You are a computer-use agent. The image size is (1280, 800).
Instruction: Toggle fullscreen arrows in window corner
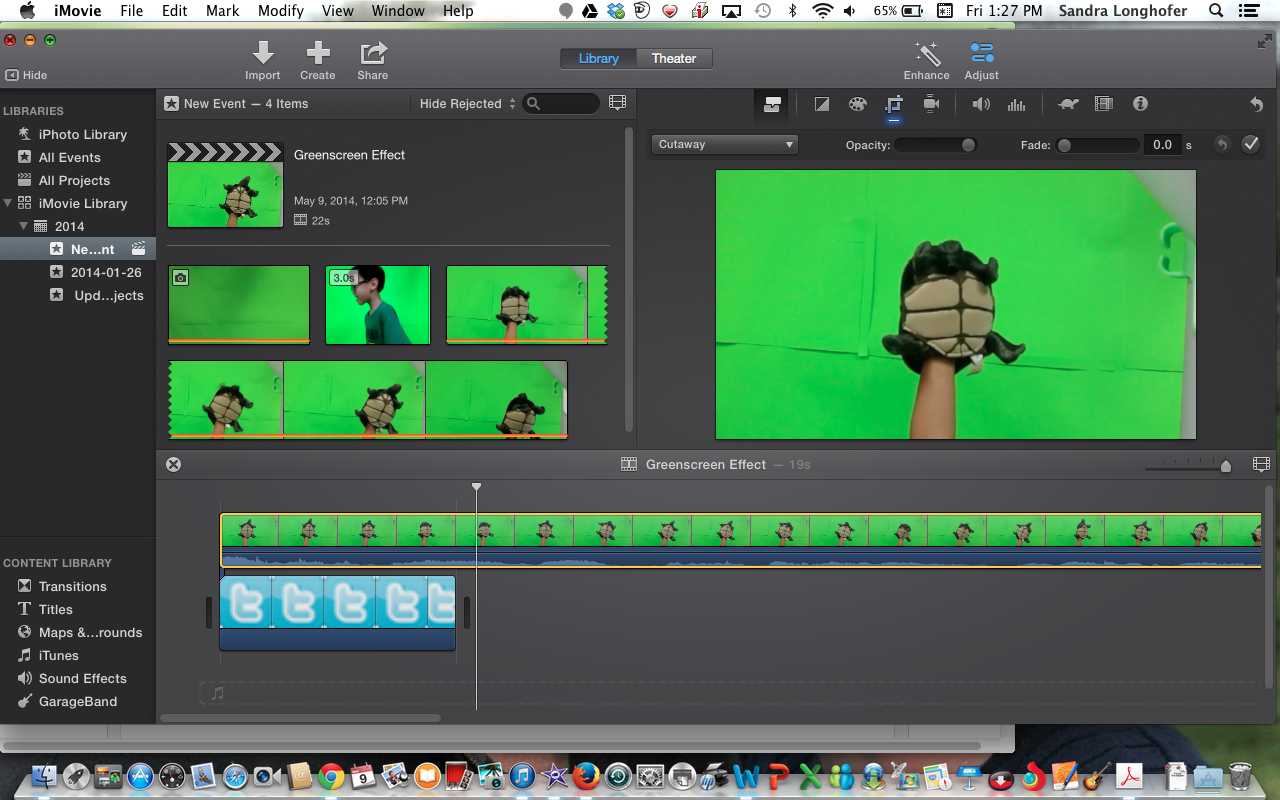(1265, 41)
